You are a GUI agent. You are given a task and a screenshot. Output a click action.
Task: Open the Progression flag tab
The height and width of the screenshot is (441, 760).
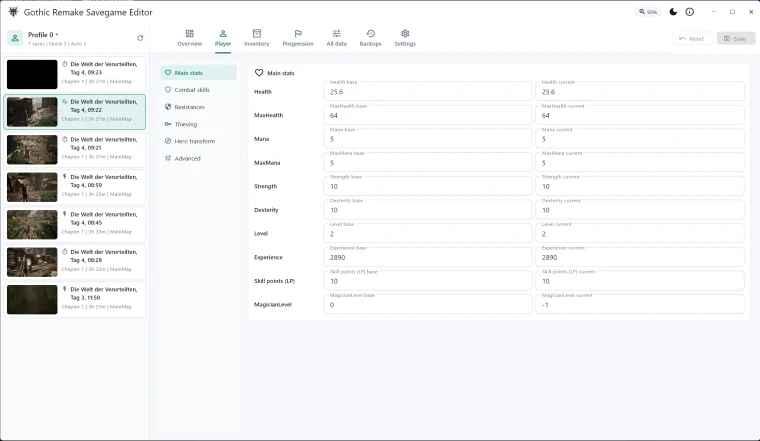point(298,38)
